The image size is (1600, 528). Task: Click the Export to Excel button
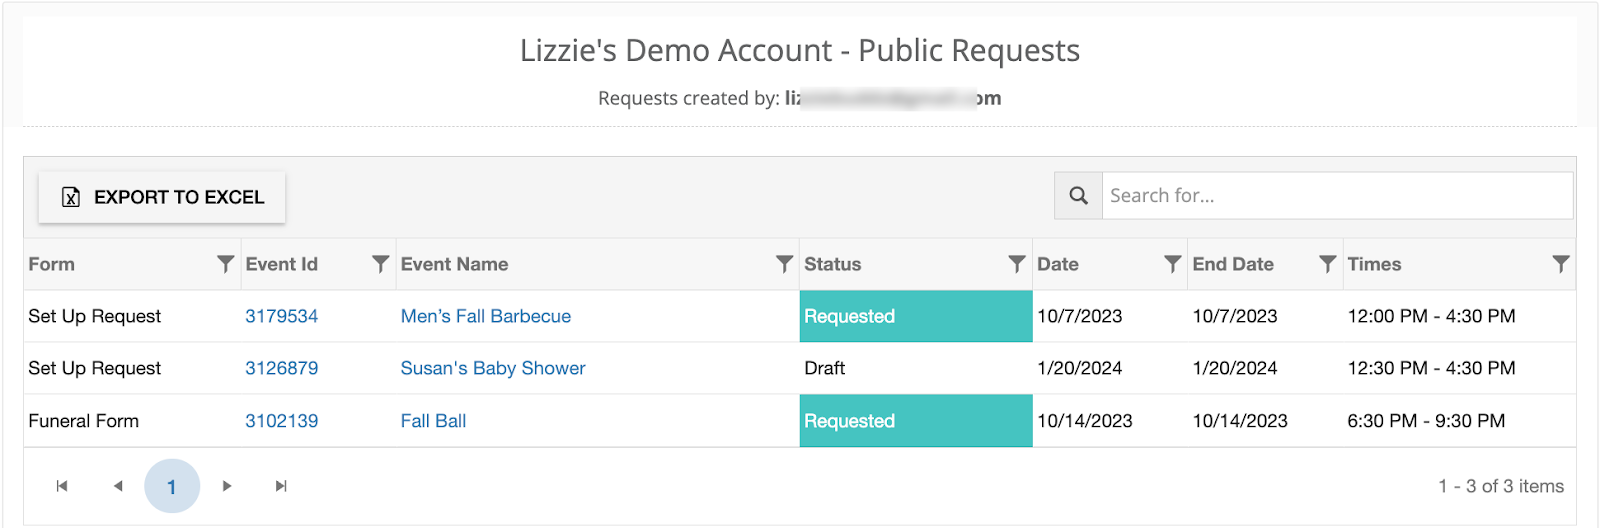click(162, 197)
